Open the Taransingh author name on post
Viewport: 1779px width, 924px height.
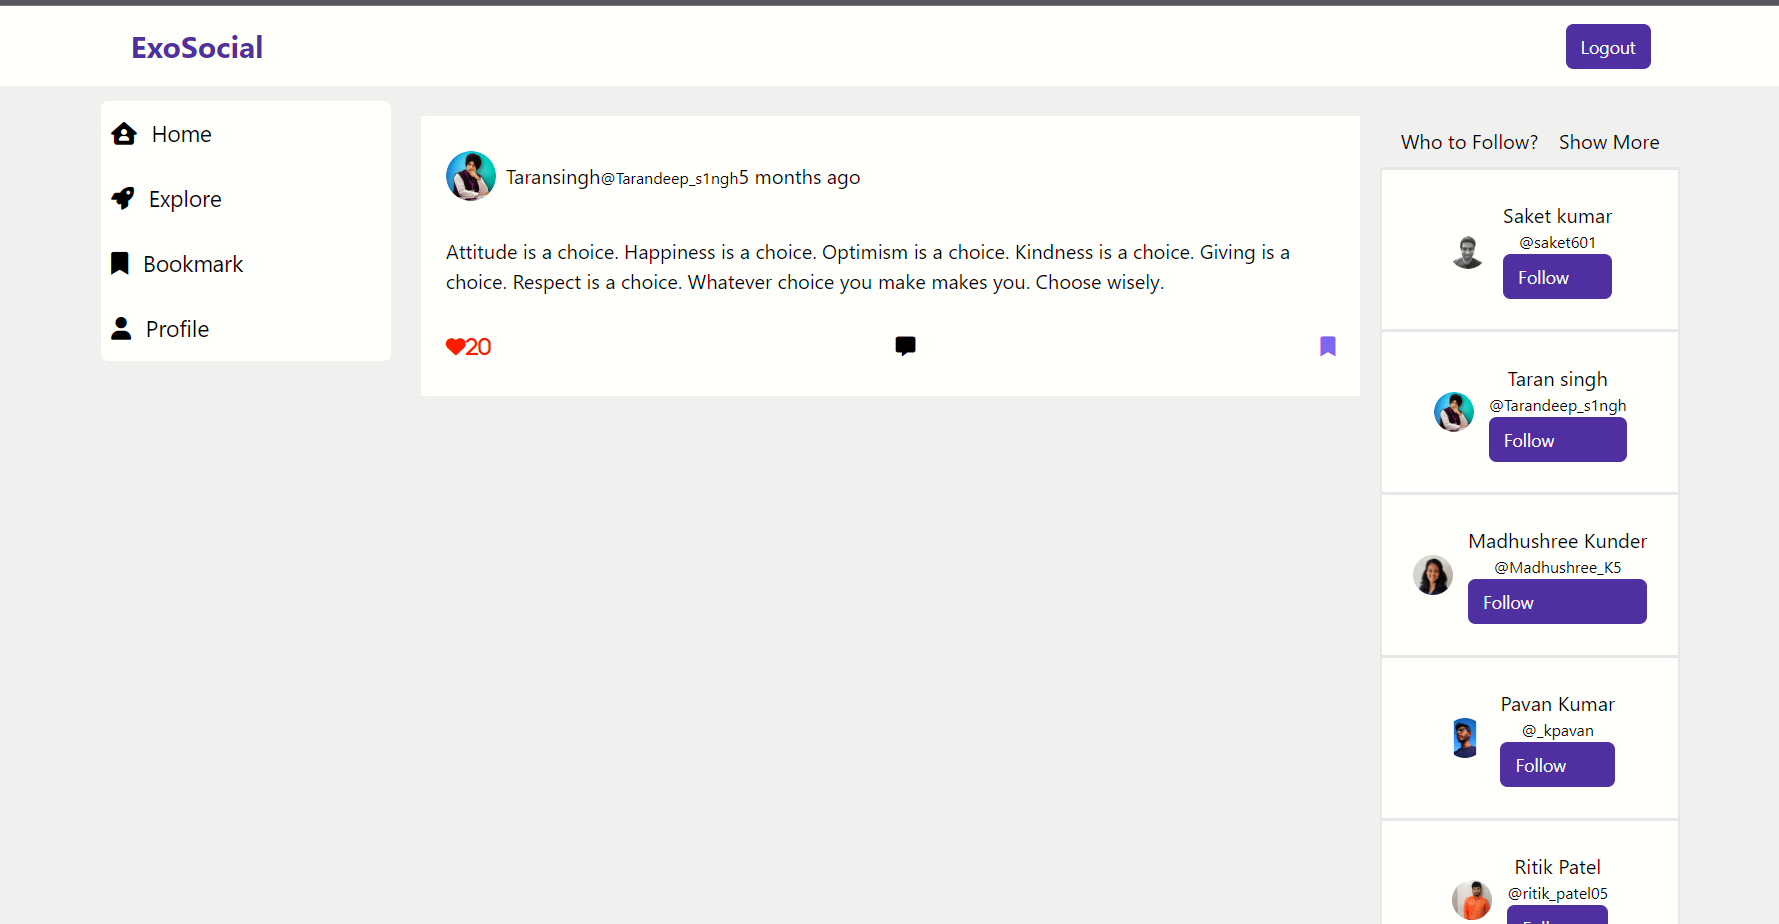(553, 177)
